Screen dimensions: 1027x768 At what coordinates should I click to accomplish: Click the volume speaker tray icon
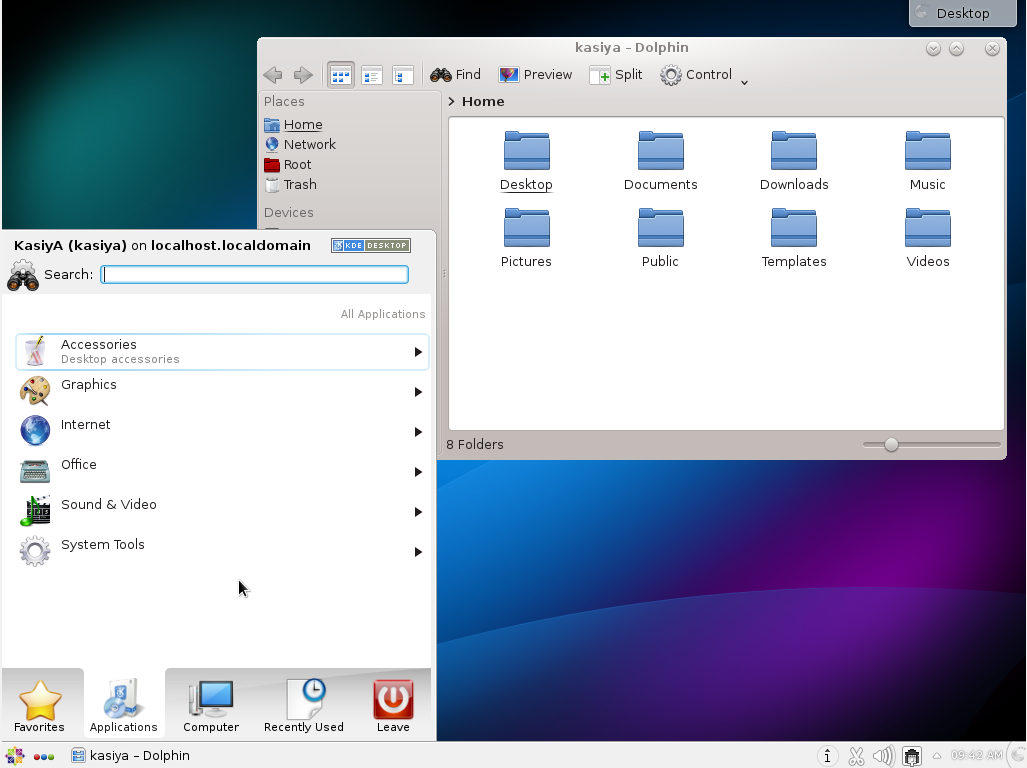[882, 756]
